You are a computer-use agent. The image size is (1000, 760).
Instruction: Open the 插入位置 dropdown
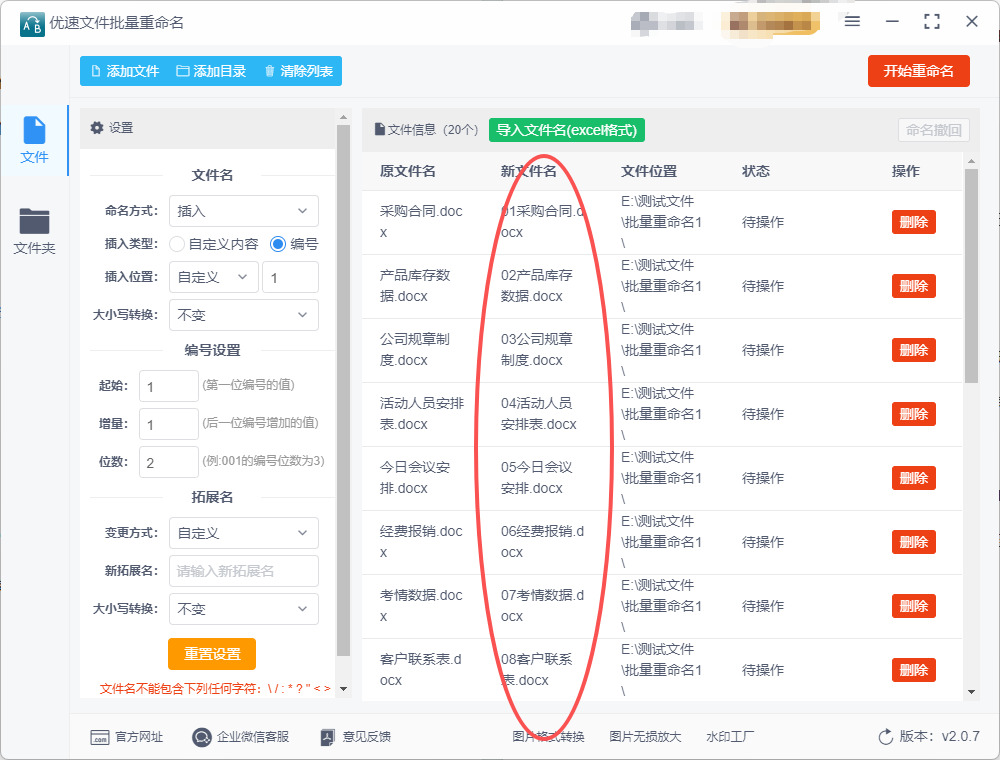pos(214,277)
